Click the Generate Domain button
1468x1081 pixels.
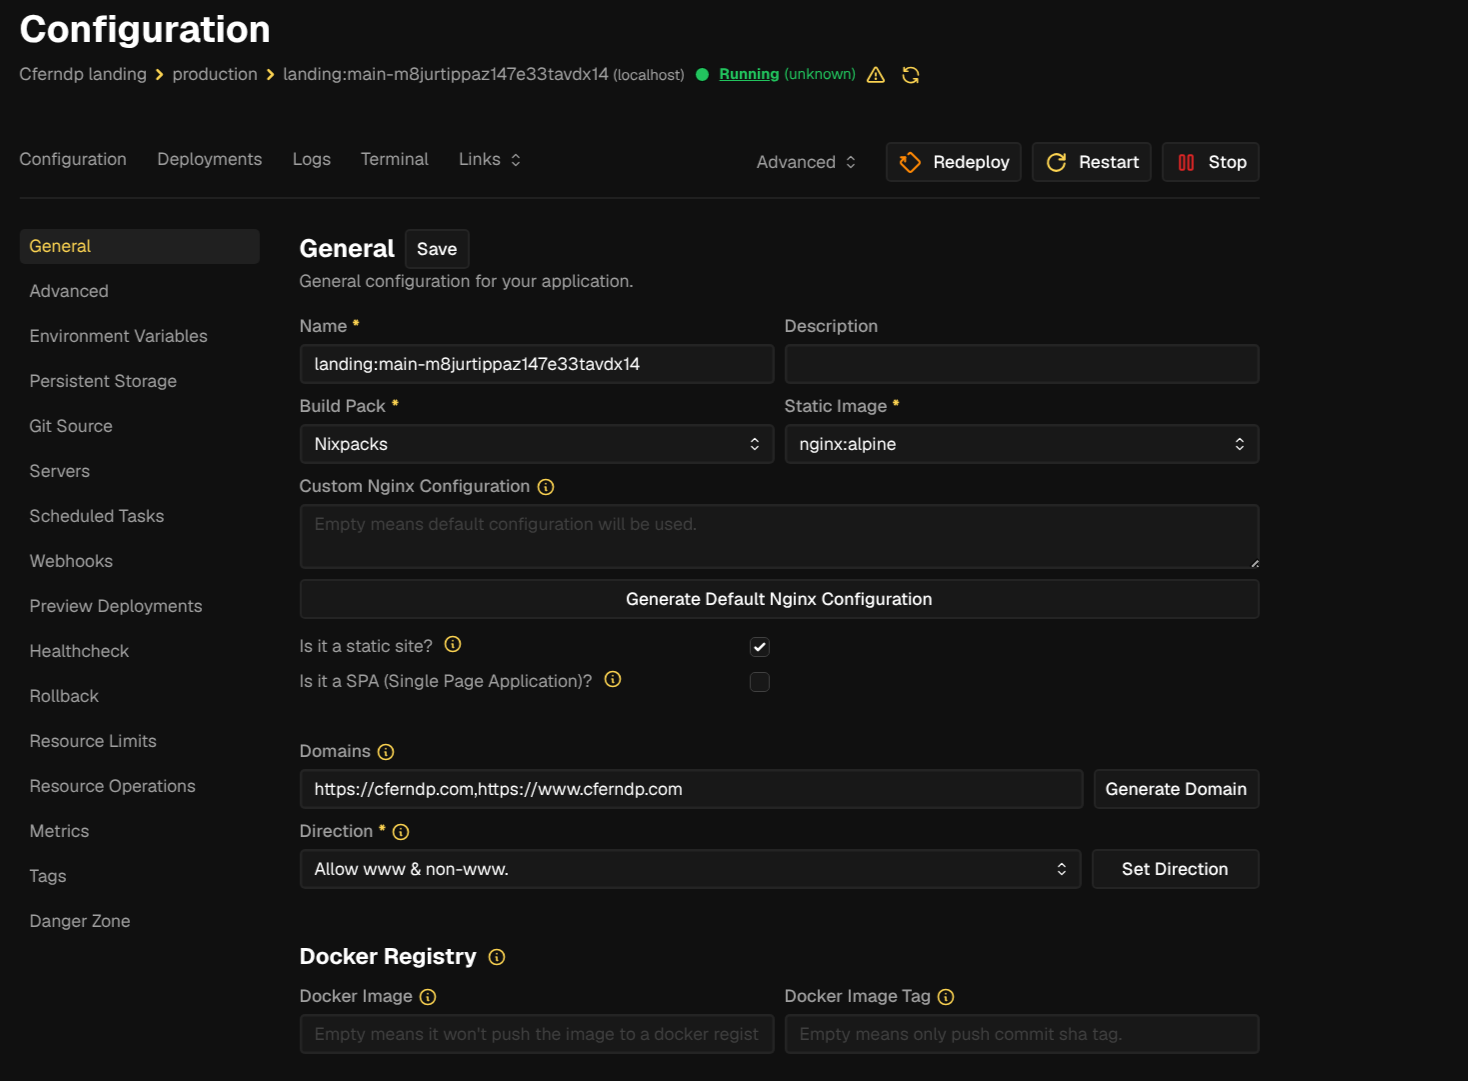1176,789
